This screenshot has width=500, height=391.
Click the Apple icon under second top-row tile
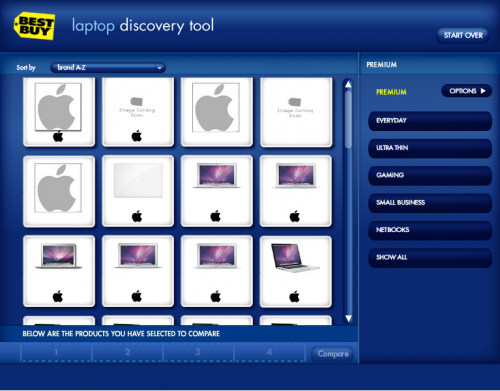(137, 136)
